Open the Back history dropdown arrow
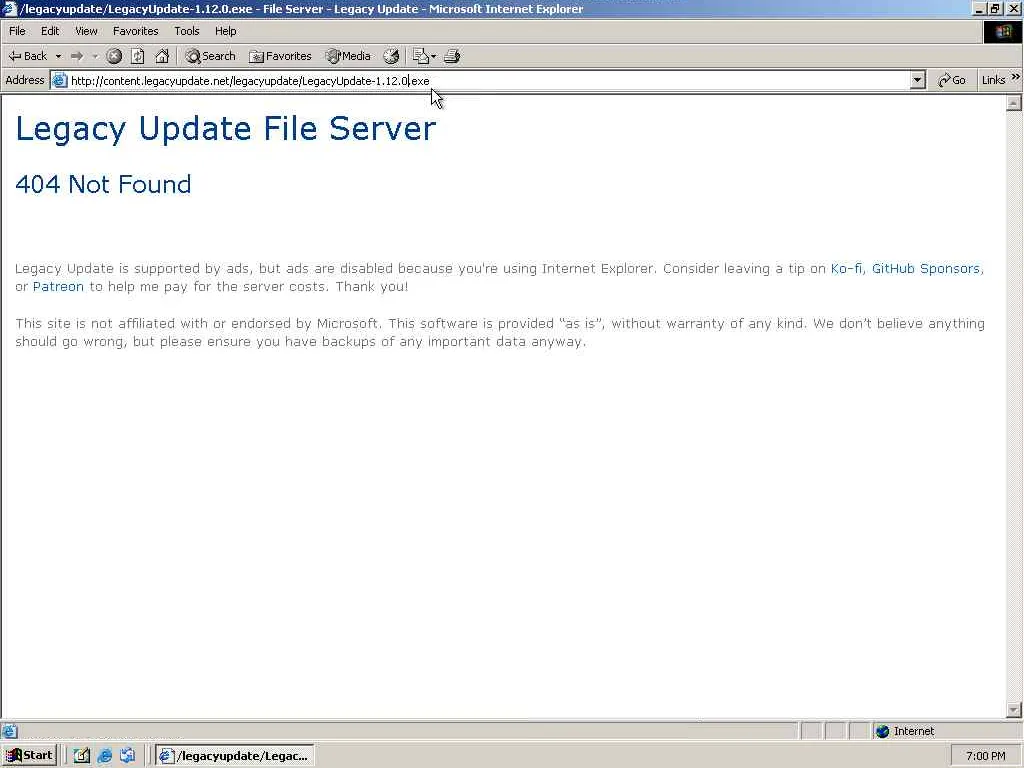Screen dimensions: 1024x768 click(x=58, y=56)
